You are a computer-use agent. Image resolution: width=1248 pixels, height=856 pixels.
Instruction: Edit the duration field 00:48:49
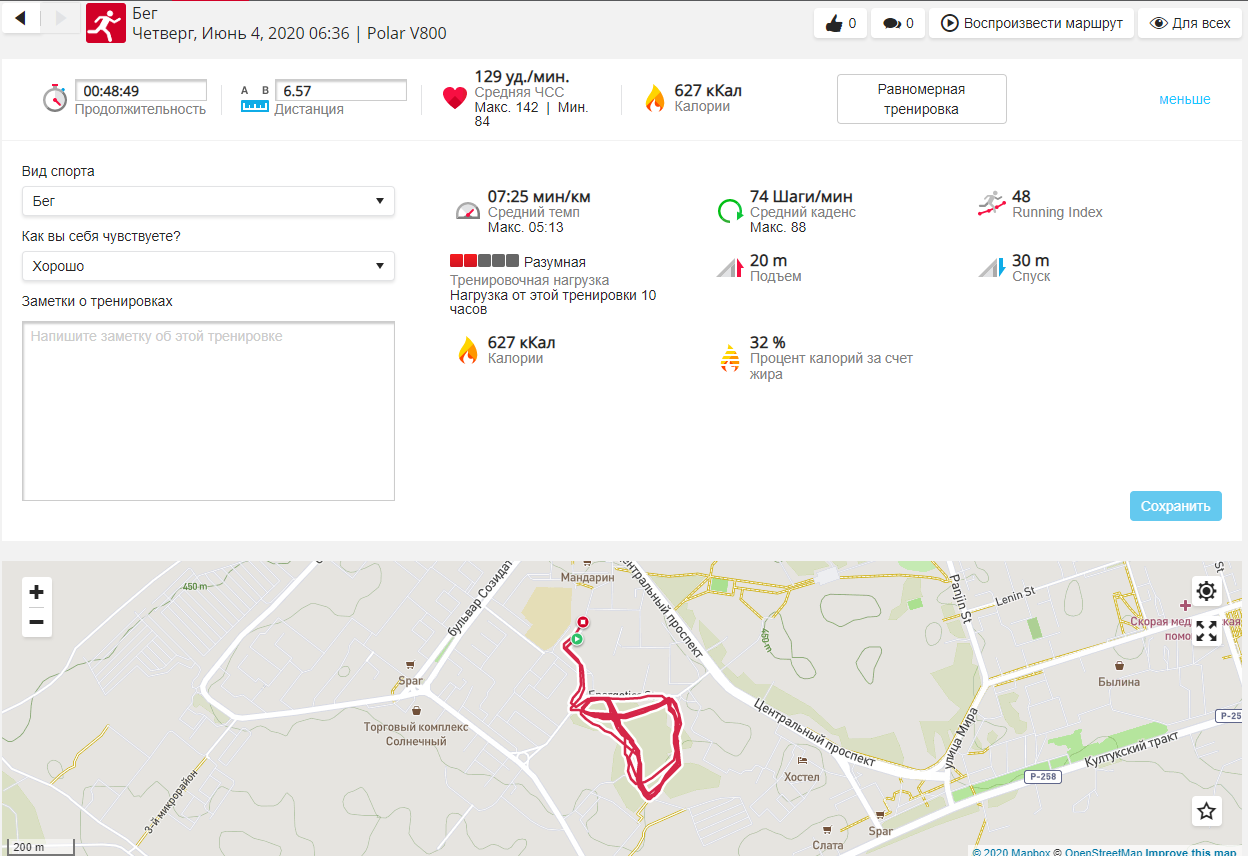pyautogui.click(x=141, y=90)
